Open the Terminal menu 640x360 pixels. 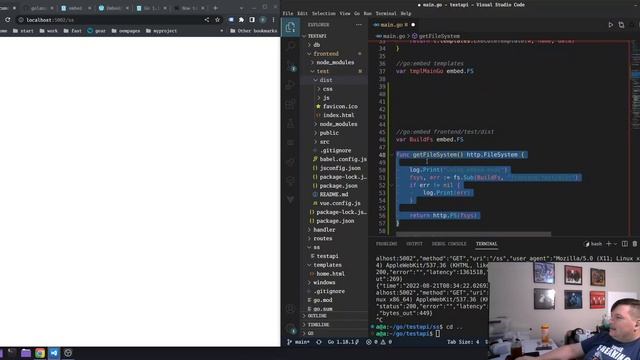tap(386, 13)
